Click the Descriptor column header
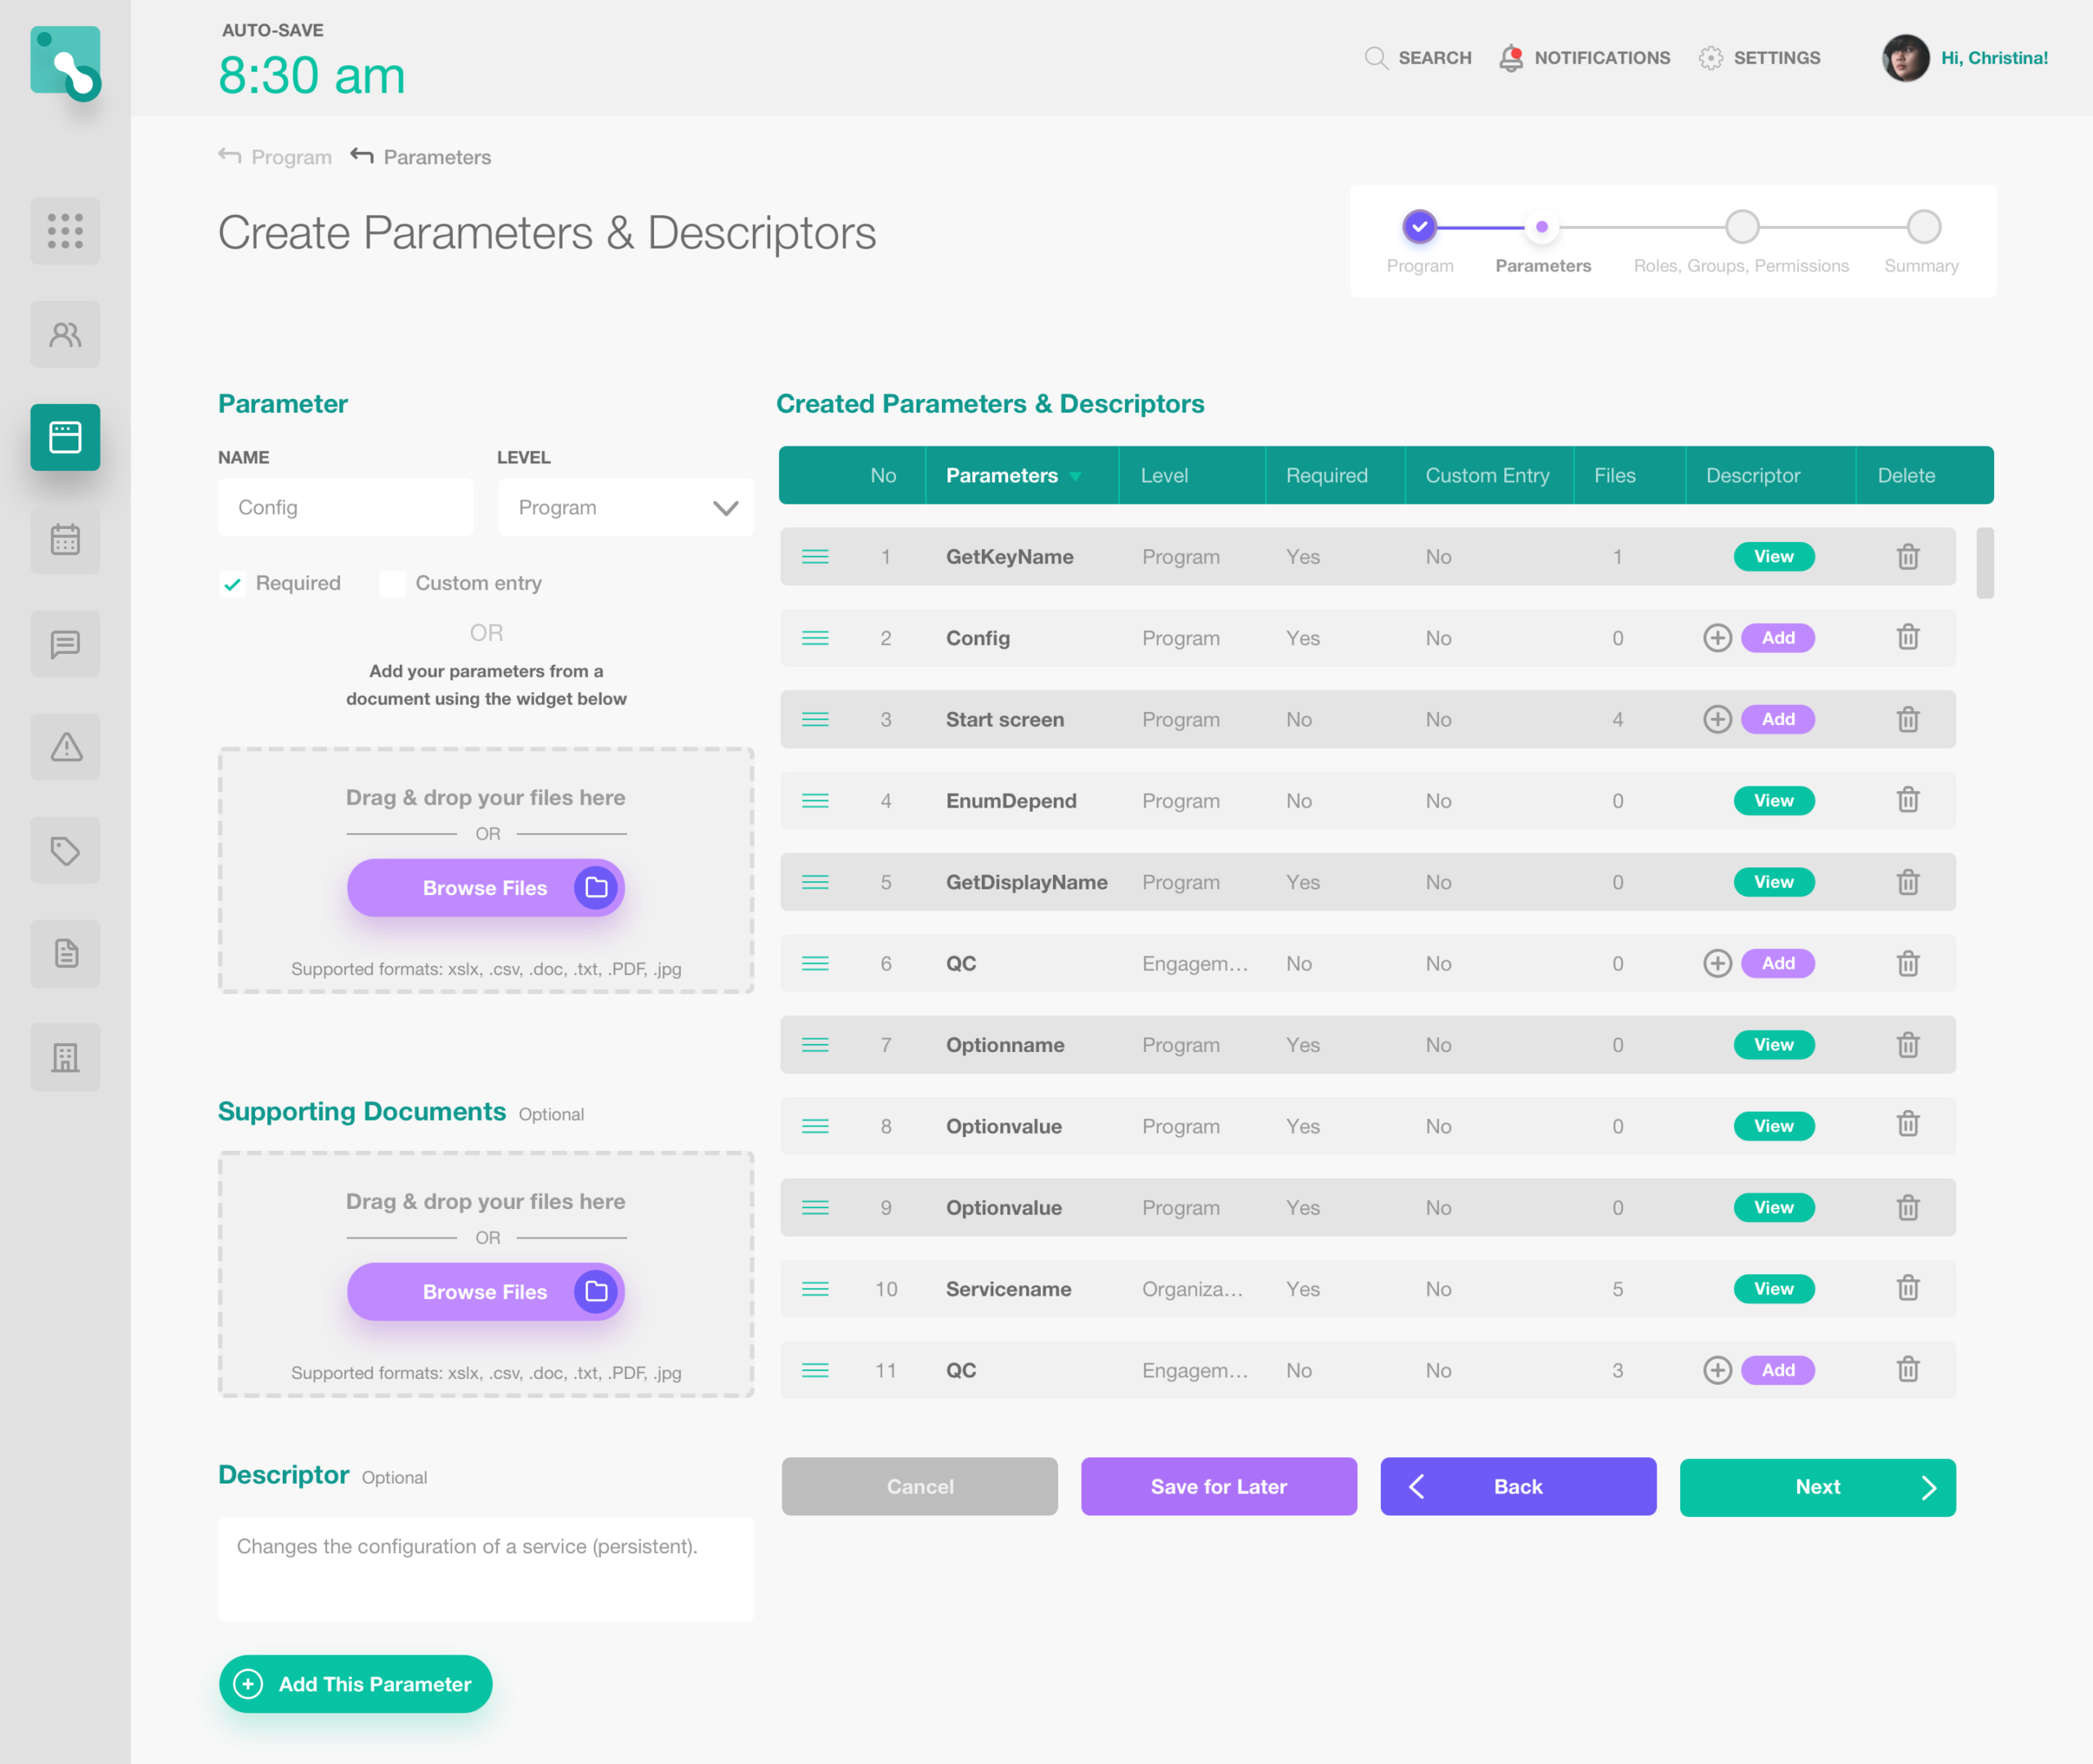2093x1764 pixels. [x=1752, y=476]
